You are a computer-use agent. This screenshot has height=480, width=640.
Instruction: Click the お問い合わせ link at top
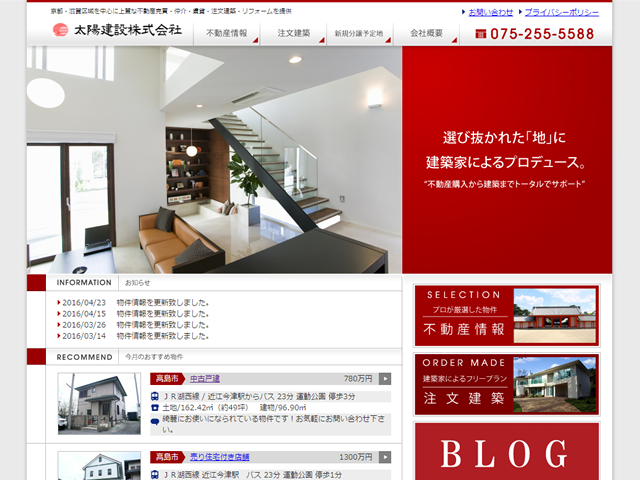coord(490,12)
